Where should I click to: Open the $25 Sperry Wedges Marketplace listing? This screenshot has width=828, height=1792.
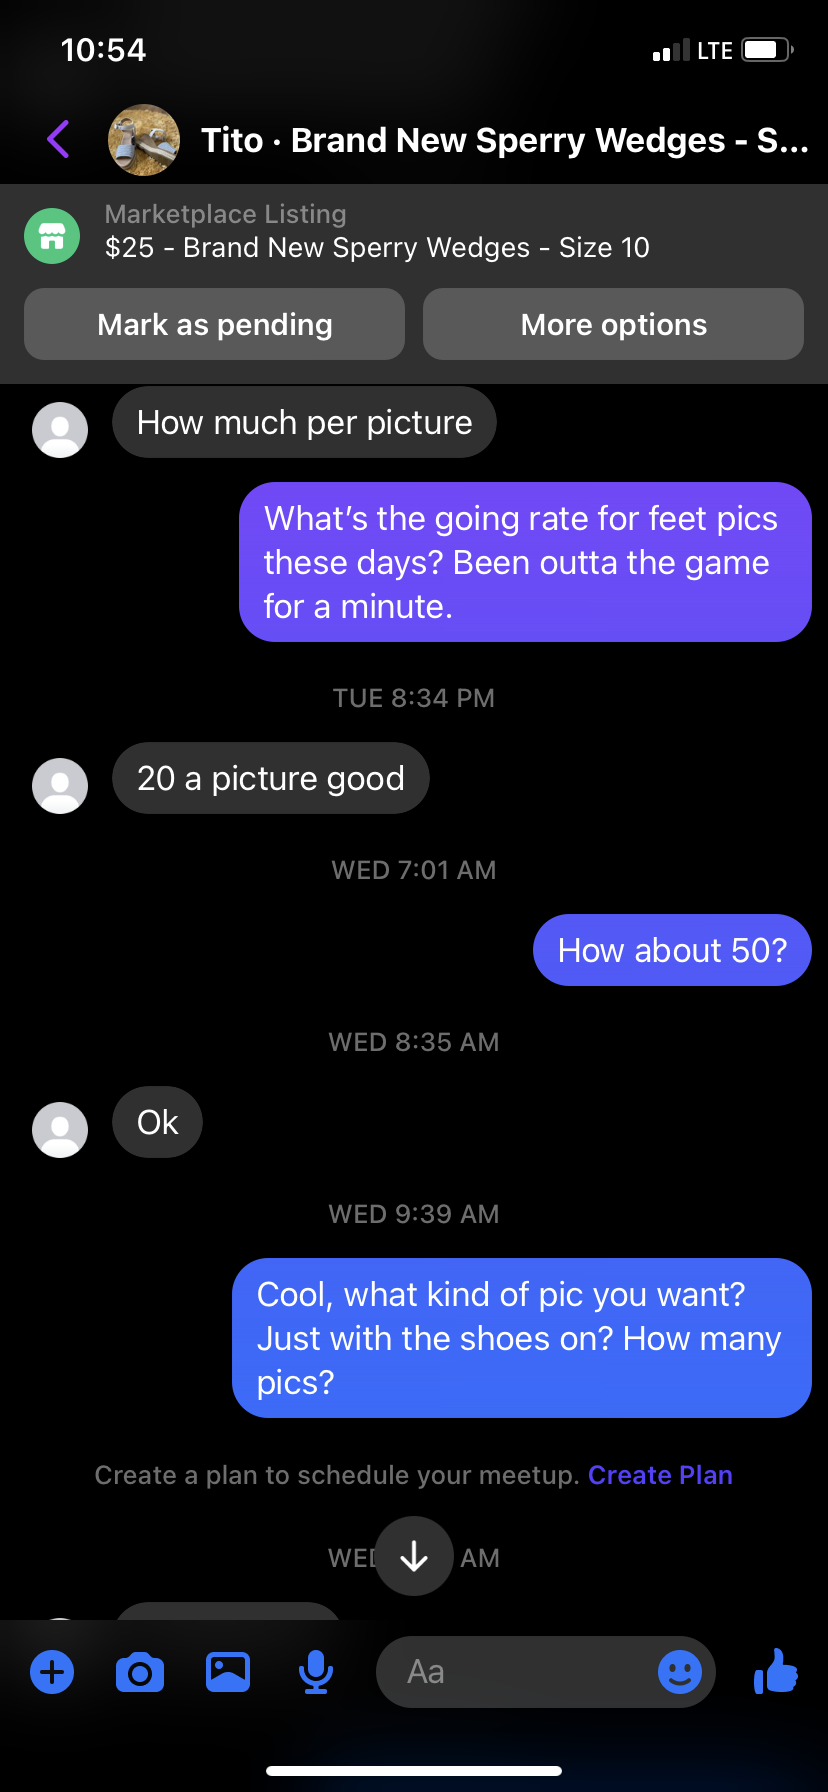(377, 247)
